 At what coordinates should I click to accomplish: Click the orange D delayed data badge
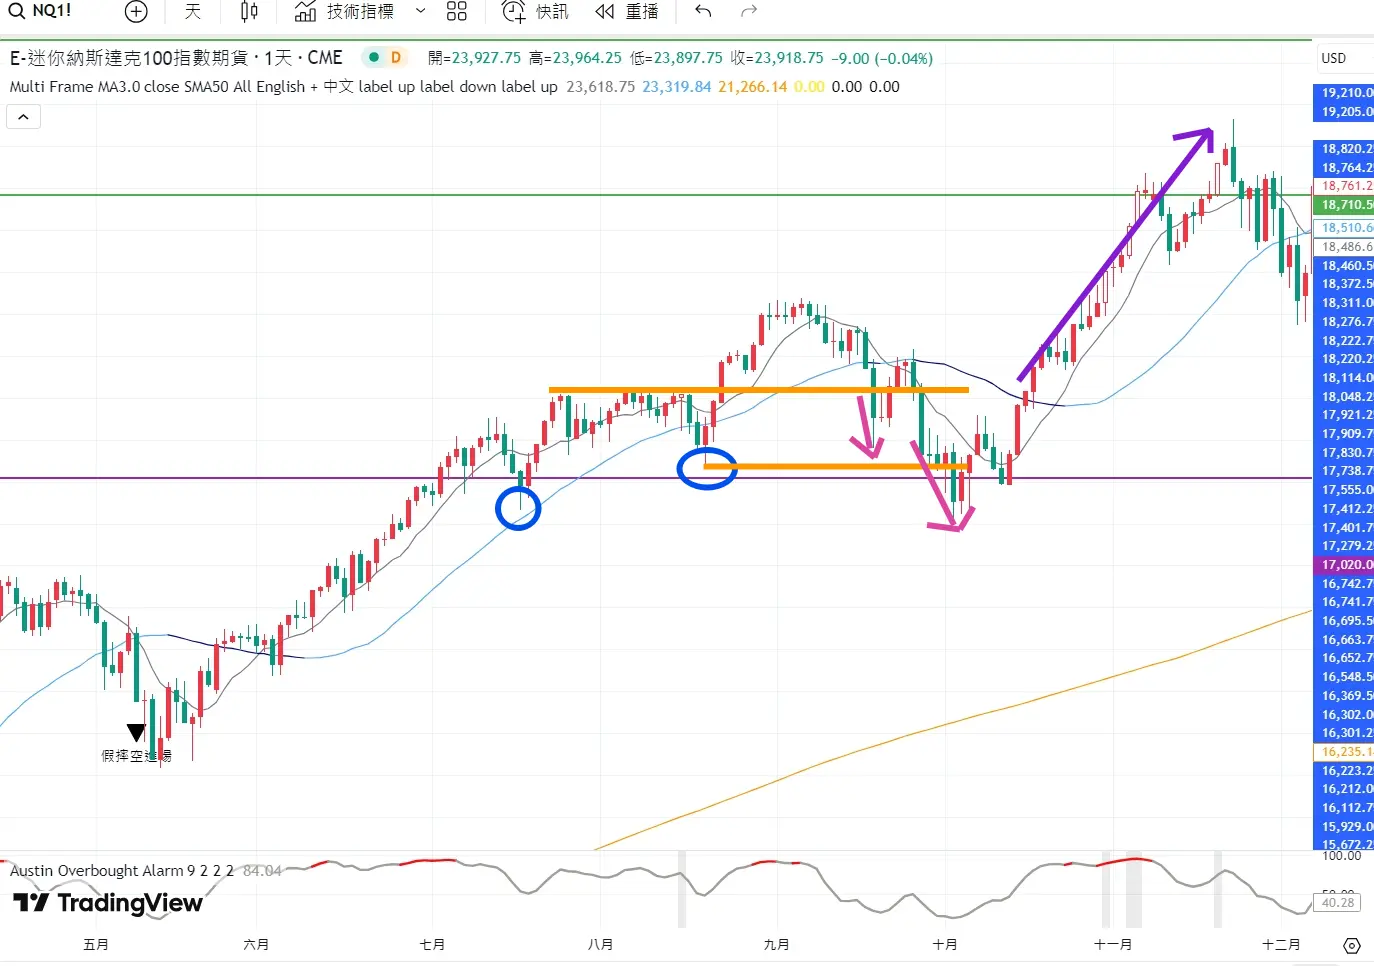coord(396,58)
